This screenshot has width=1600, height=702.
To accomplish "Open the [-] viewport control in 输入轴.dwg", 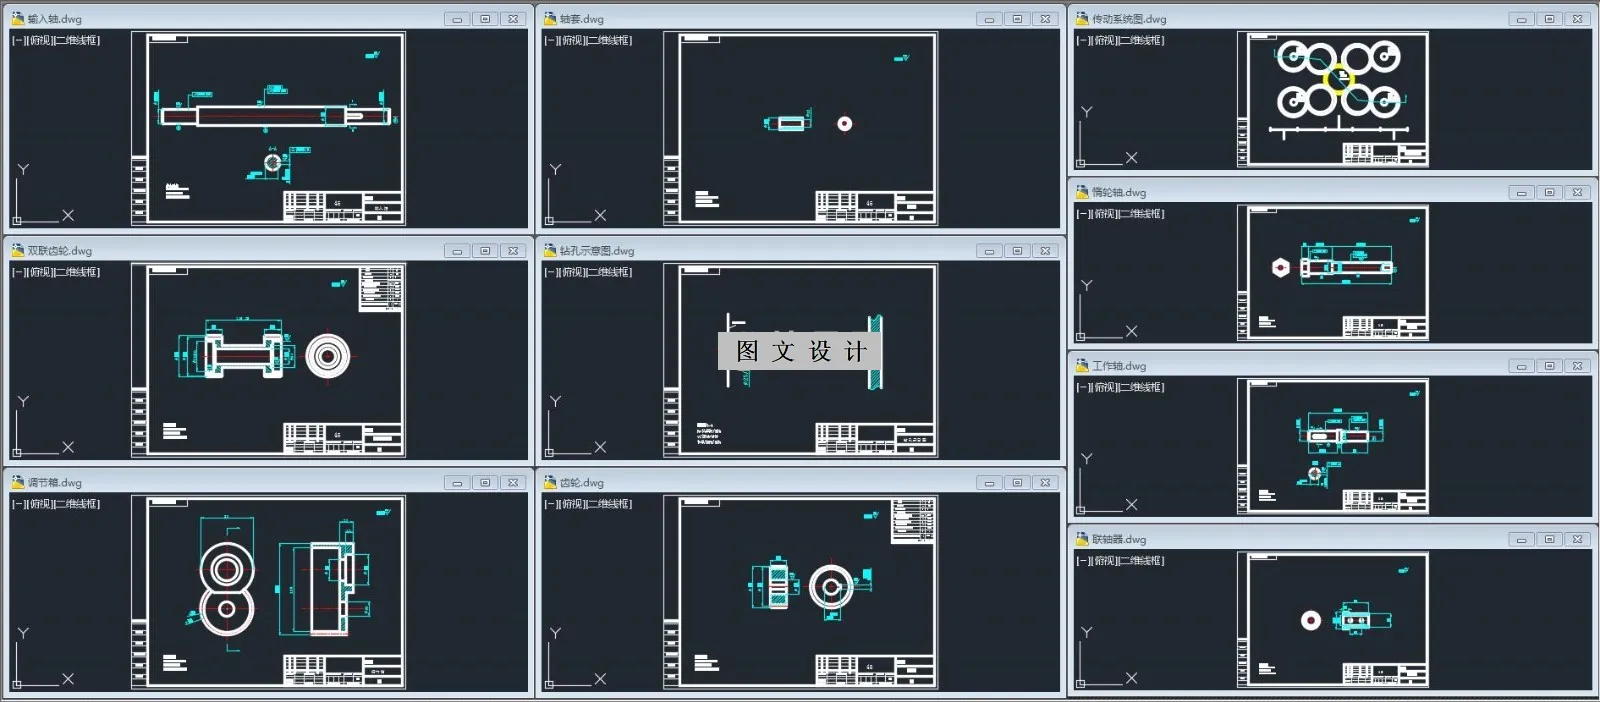I will [18, 41].
